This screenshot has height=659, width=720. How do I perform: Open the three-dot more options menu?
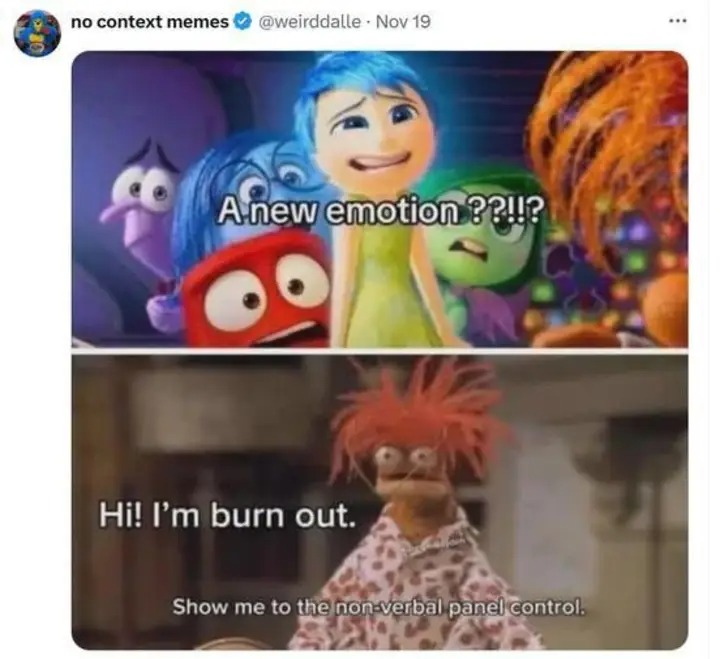[x=678, y=21]
